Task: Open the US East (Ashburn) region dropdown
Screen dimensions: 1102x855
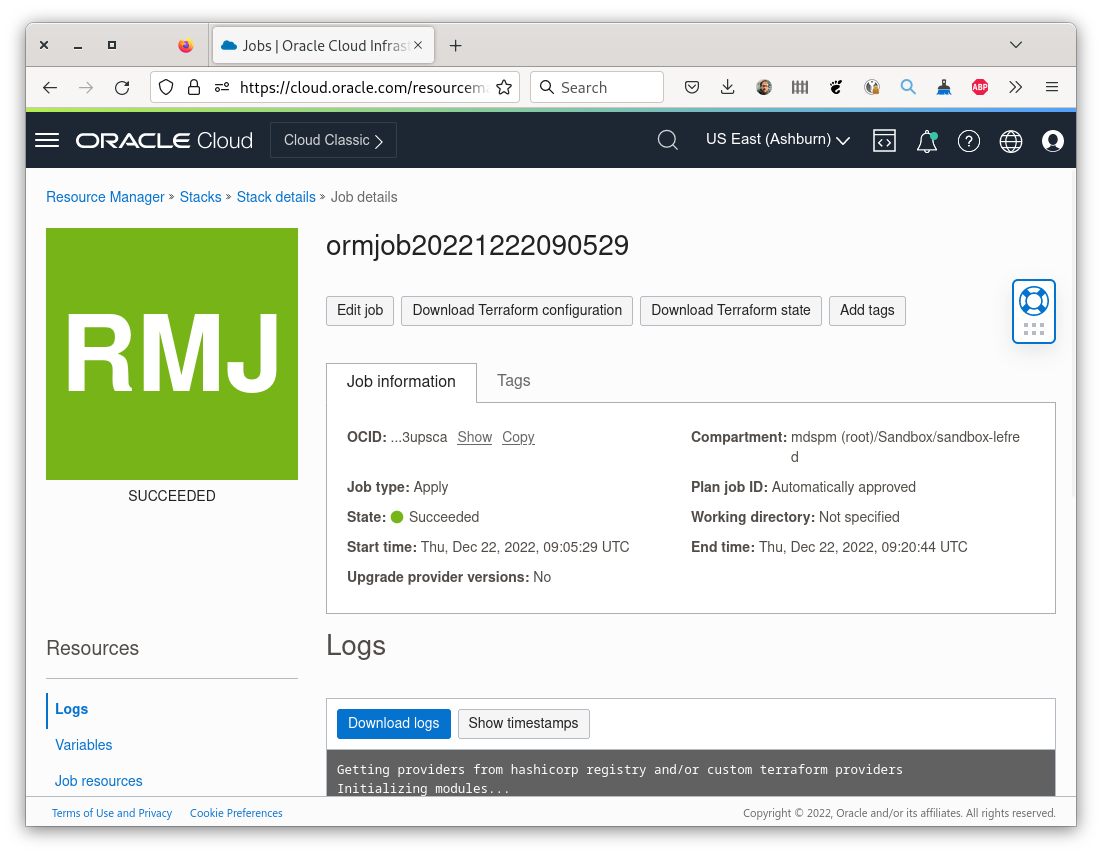Action: pyautogui.click(x=777, y=140)
